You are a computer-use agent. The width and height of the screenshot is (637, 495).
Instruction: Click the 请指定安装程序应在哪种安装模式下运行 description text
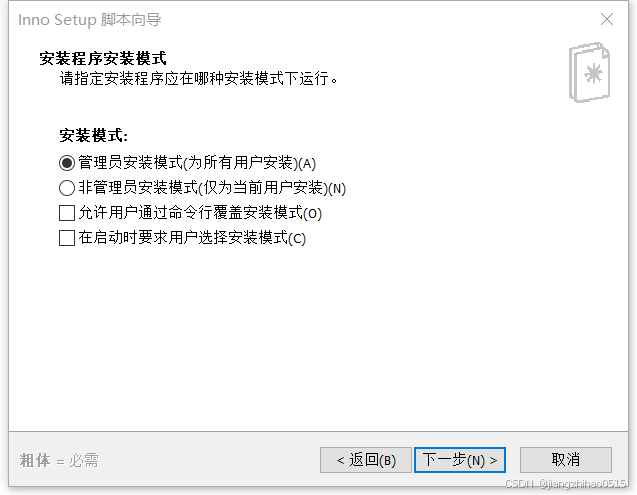pos(199,78)
